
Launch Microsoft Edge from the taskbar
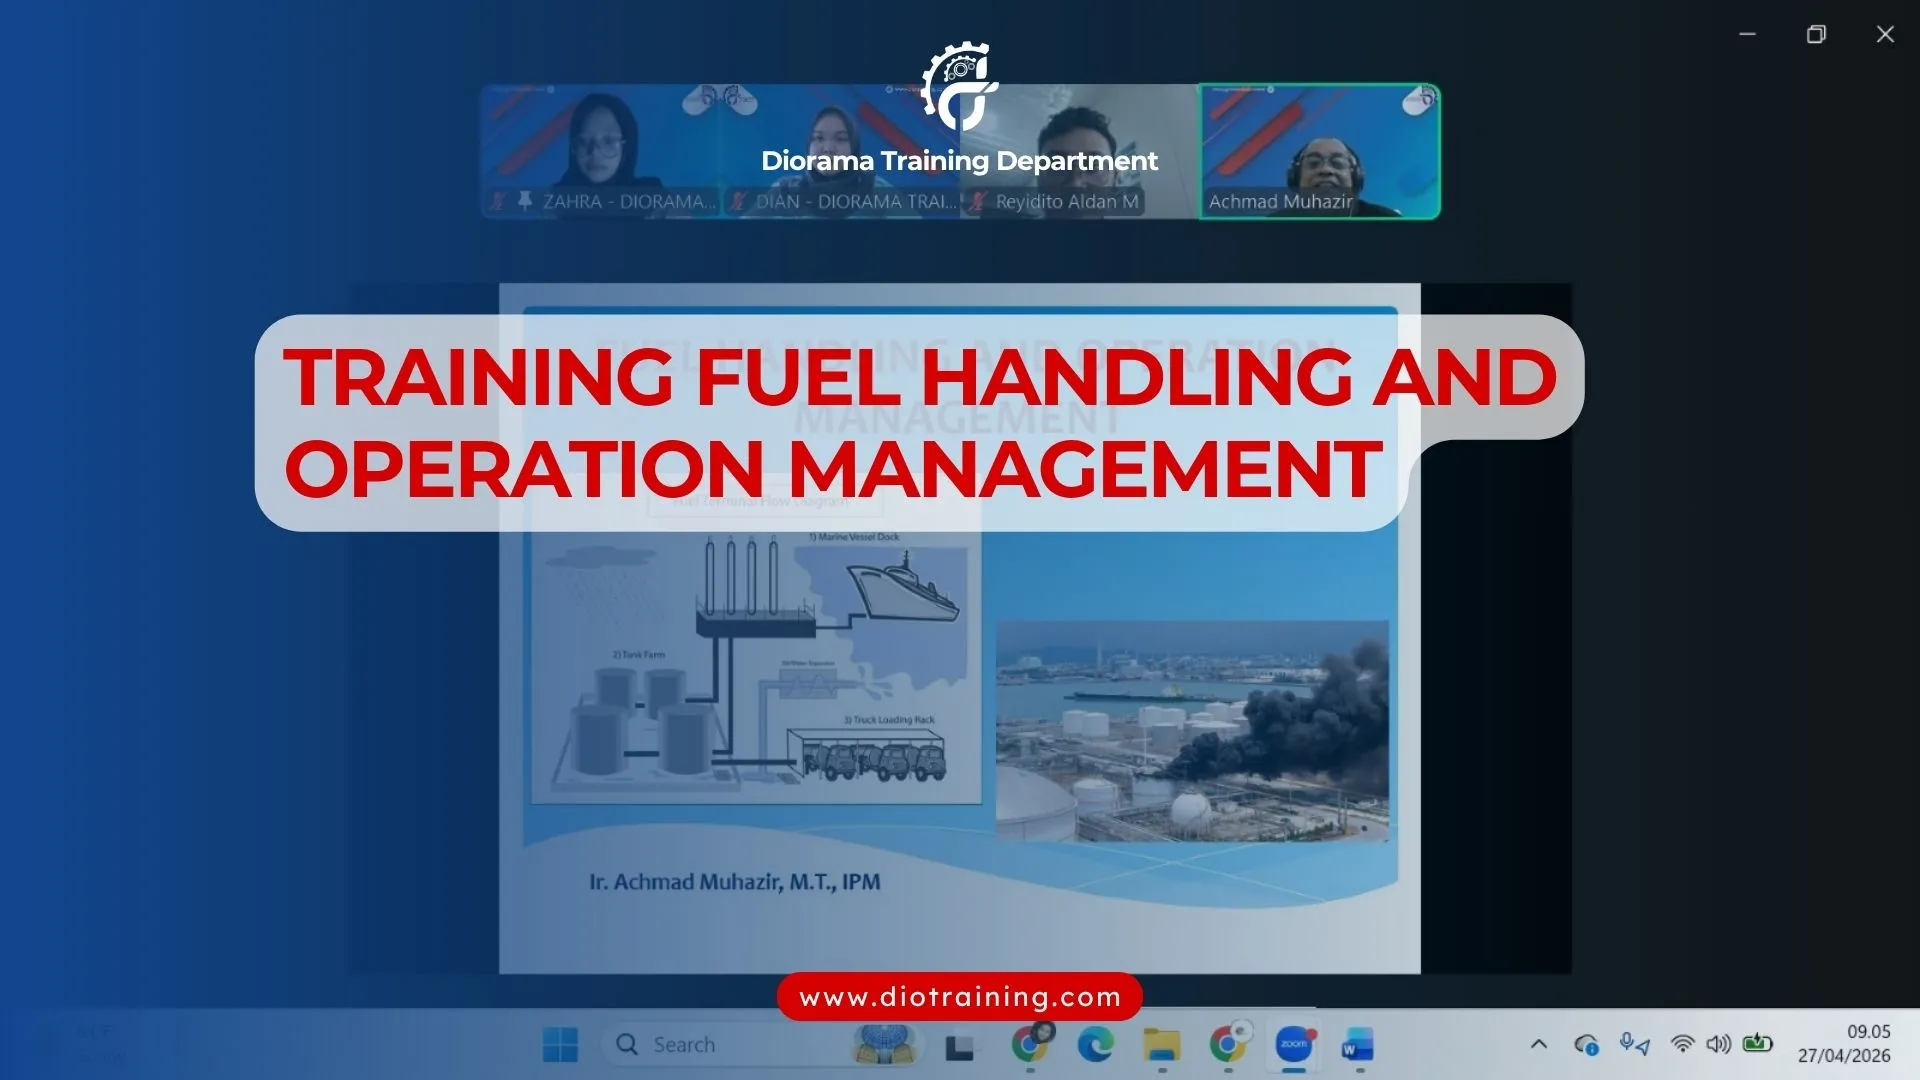[x=1095, y=1045]
